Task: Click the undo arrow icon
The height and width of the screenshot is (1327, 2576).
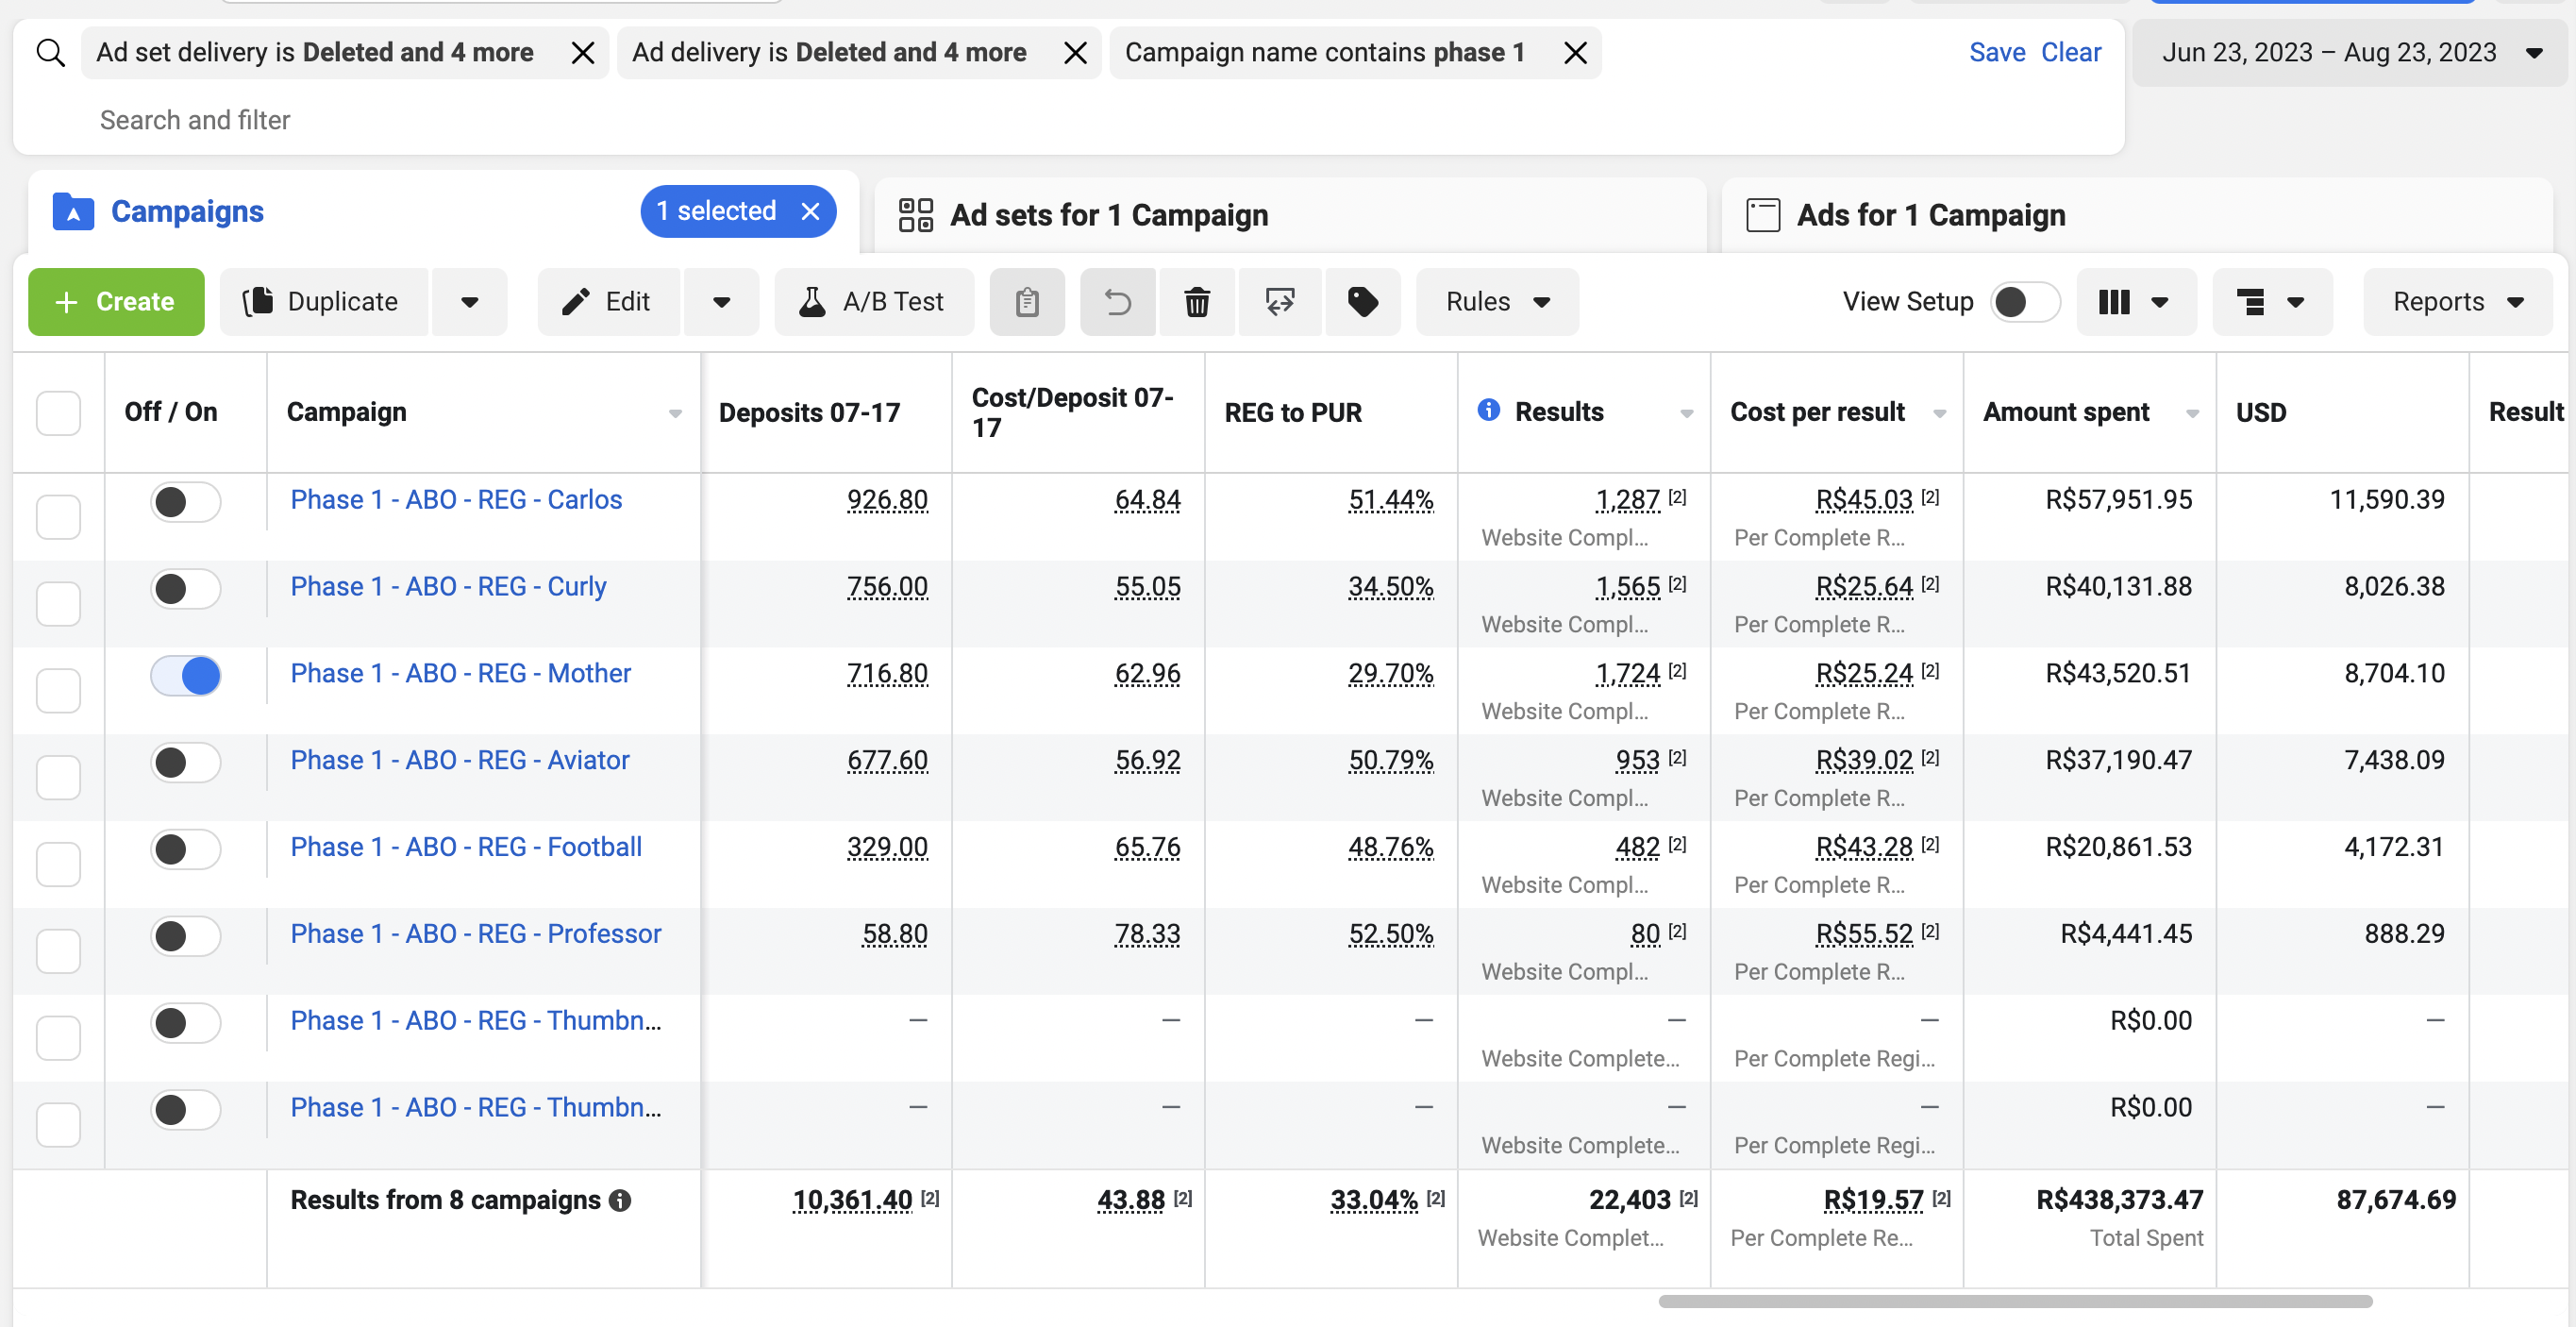Action: [x=1117, y=302]
